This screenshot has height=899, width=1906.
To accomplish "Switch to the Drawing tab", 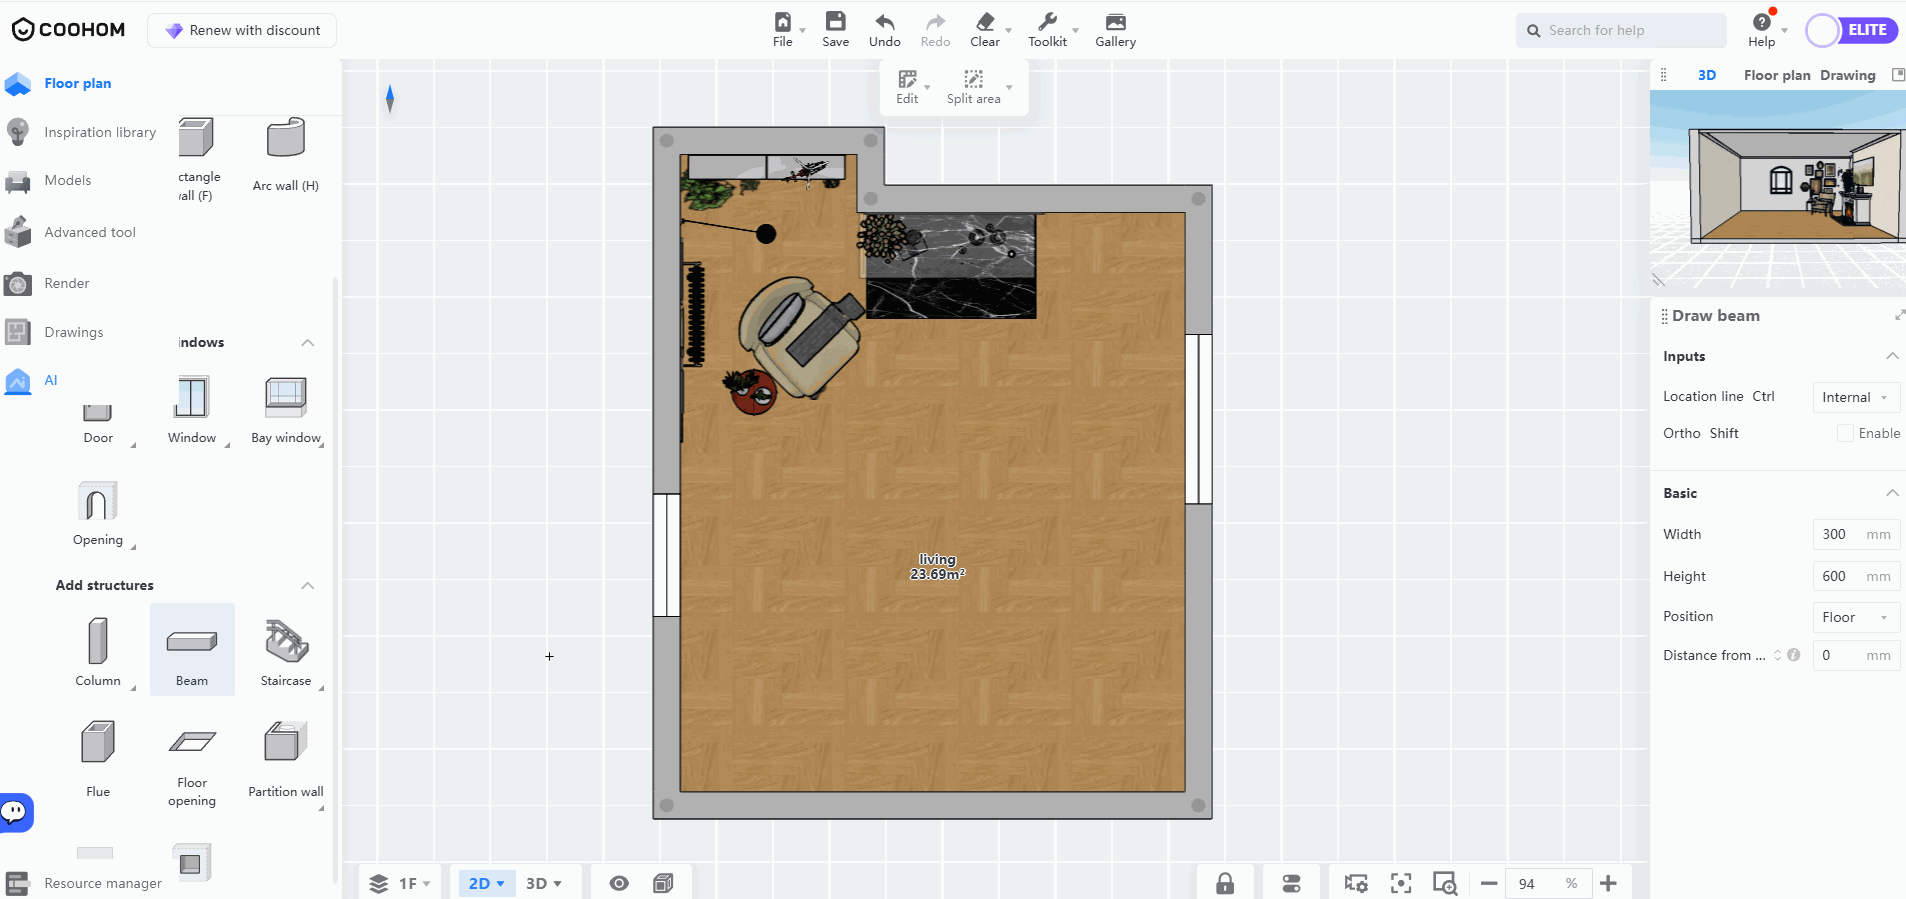I will pos(1847,75).
